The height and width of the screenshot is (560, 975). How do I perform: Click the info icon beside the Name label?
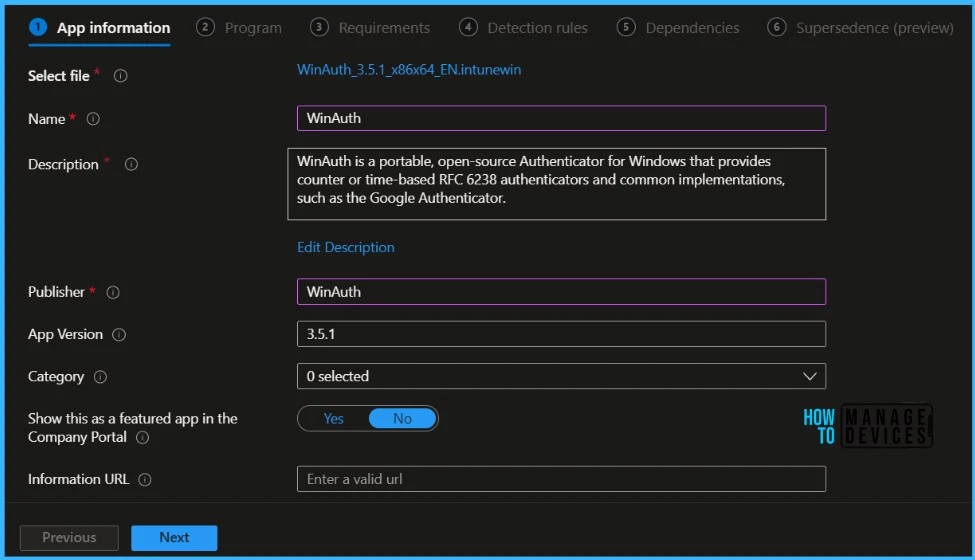[x=93, y=119]
